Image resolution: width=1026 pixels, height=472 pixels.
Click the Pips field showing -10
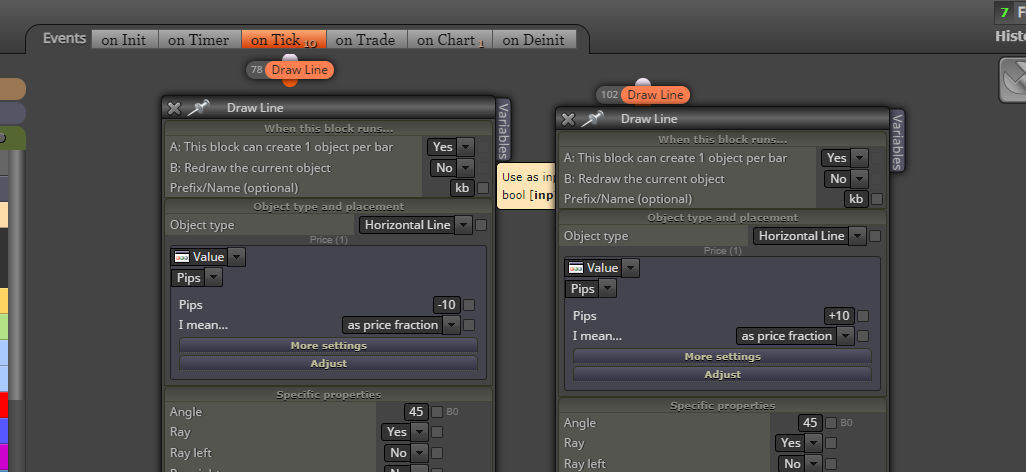446,305
